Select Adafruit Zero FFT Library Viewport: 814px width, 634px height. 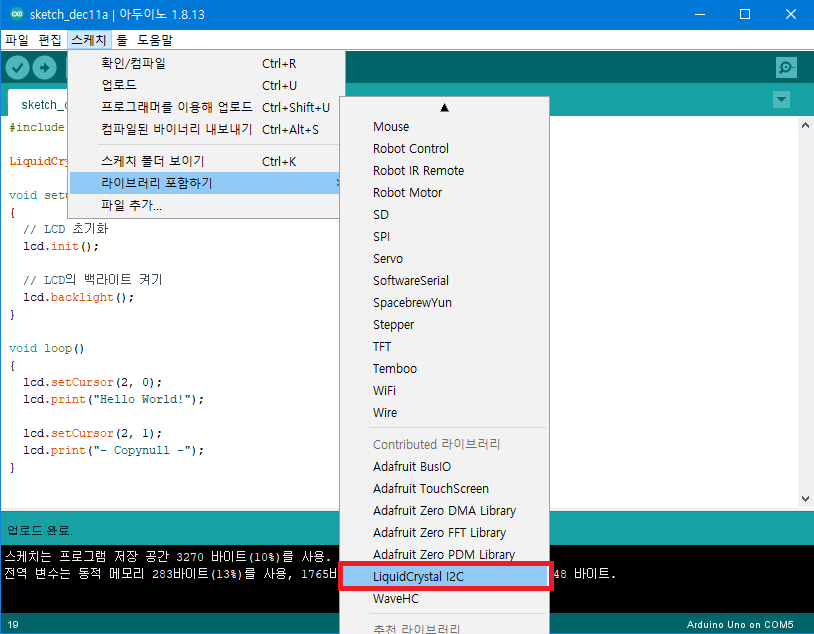444,533
